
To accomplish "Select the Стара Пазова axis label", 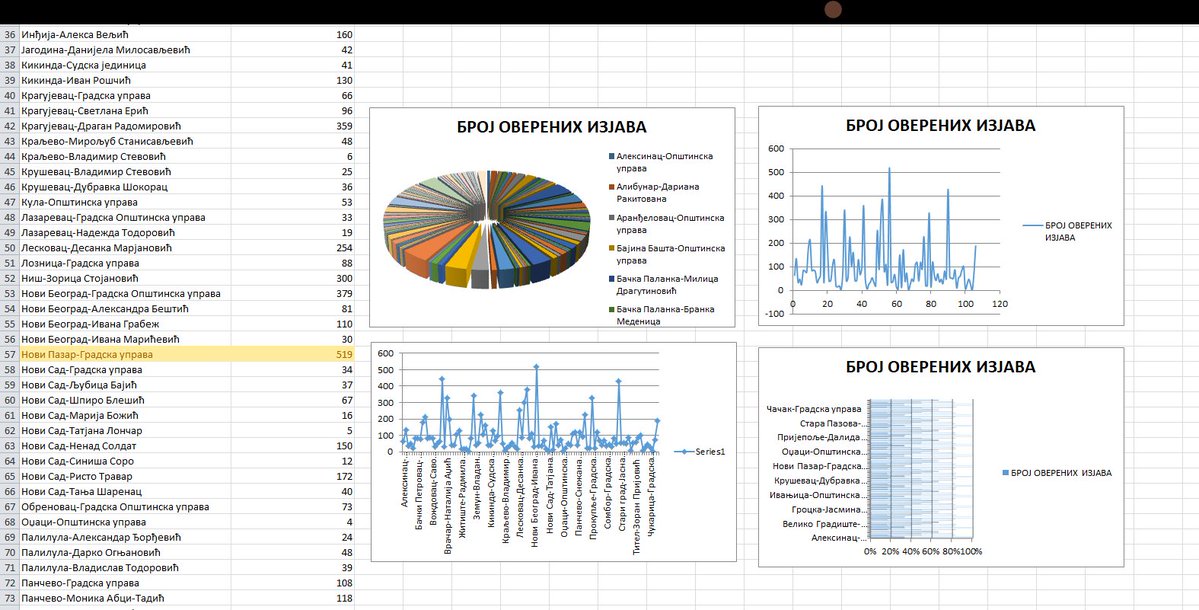I will tap(832, 423).
